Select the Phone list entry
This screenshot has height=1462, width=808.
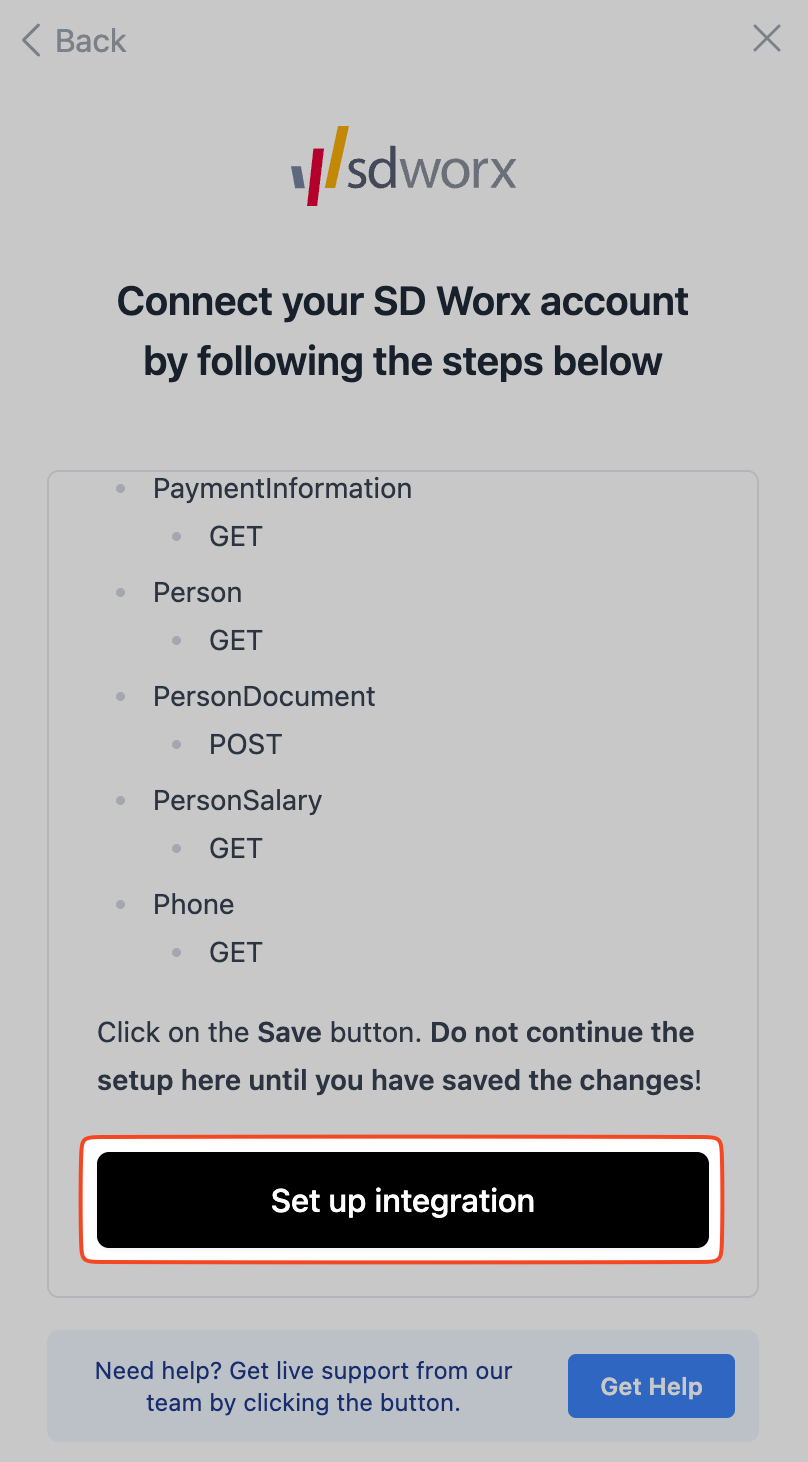click(193, 904)
